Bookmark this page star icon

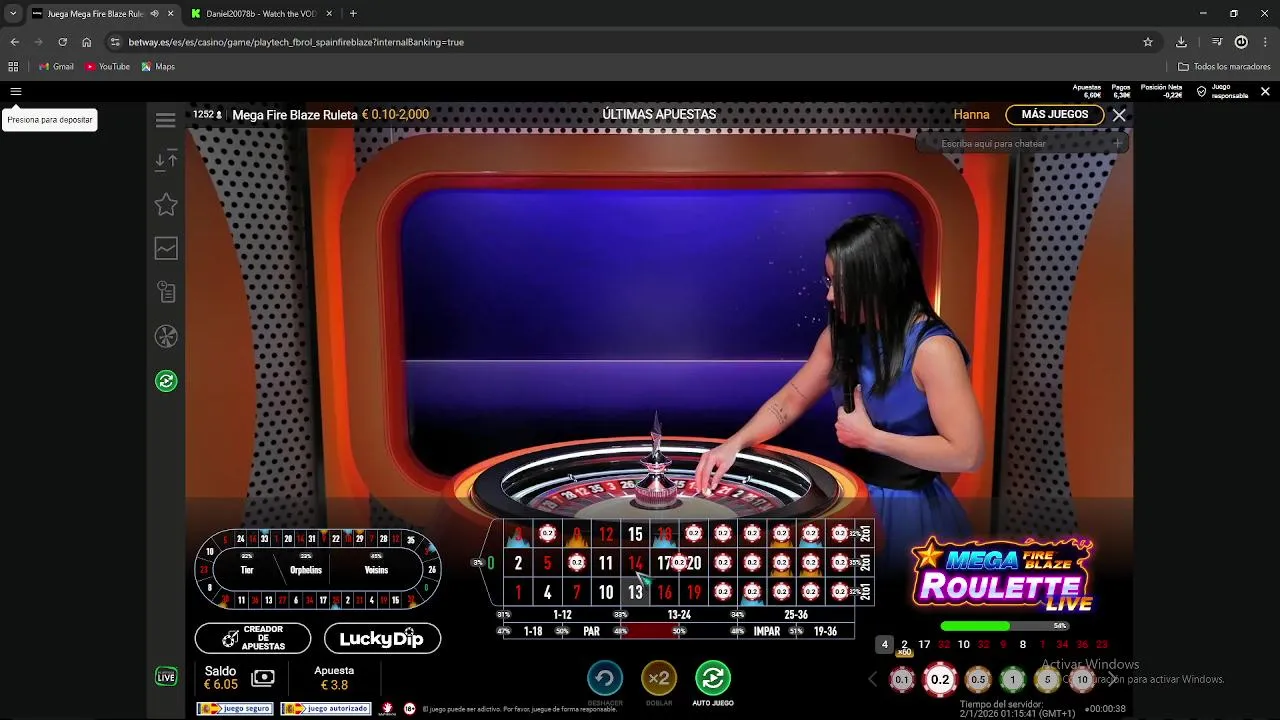click(x=1148, y=42)
